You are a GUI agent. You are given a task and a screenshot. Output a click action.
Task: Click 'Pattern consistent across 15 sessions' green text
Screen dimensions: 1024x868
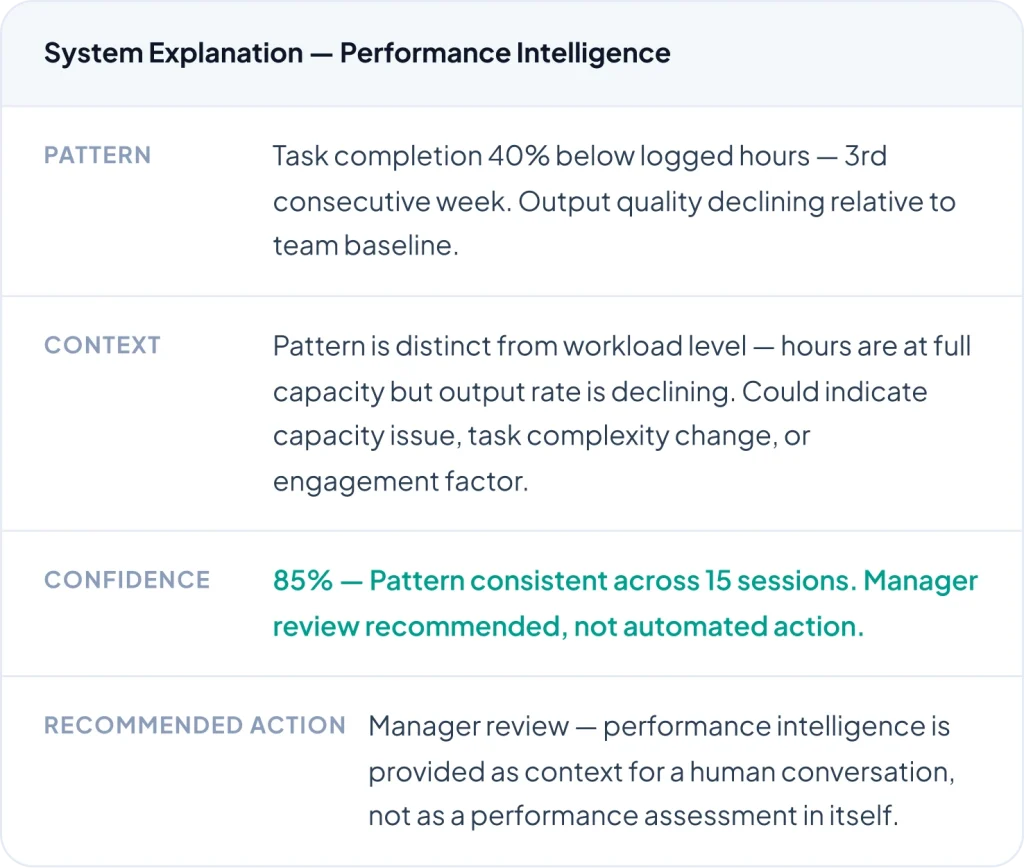[x=612, y=581]
